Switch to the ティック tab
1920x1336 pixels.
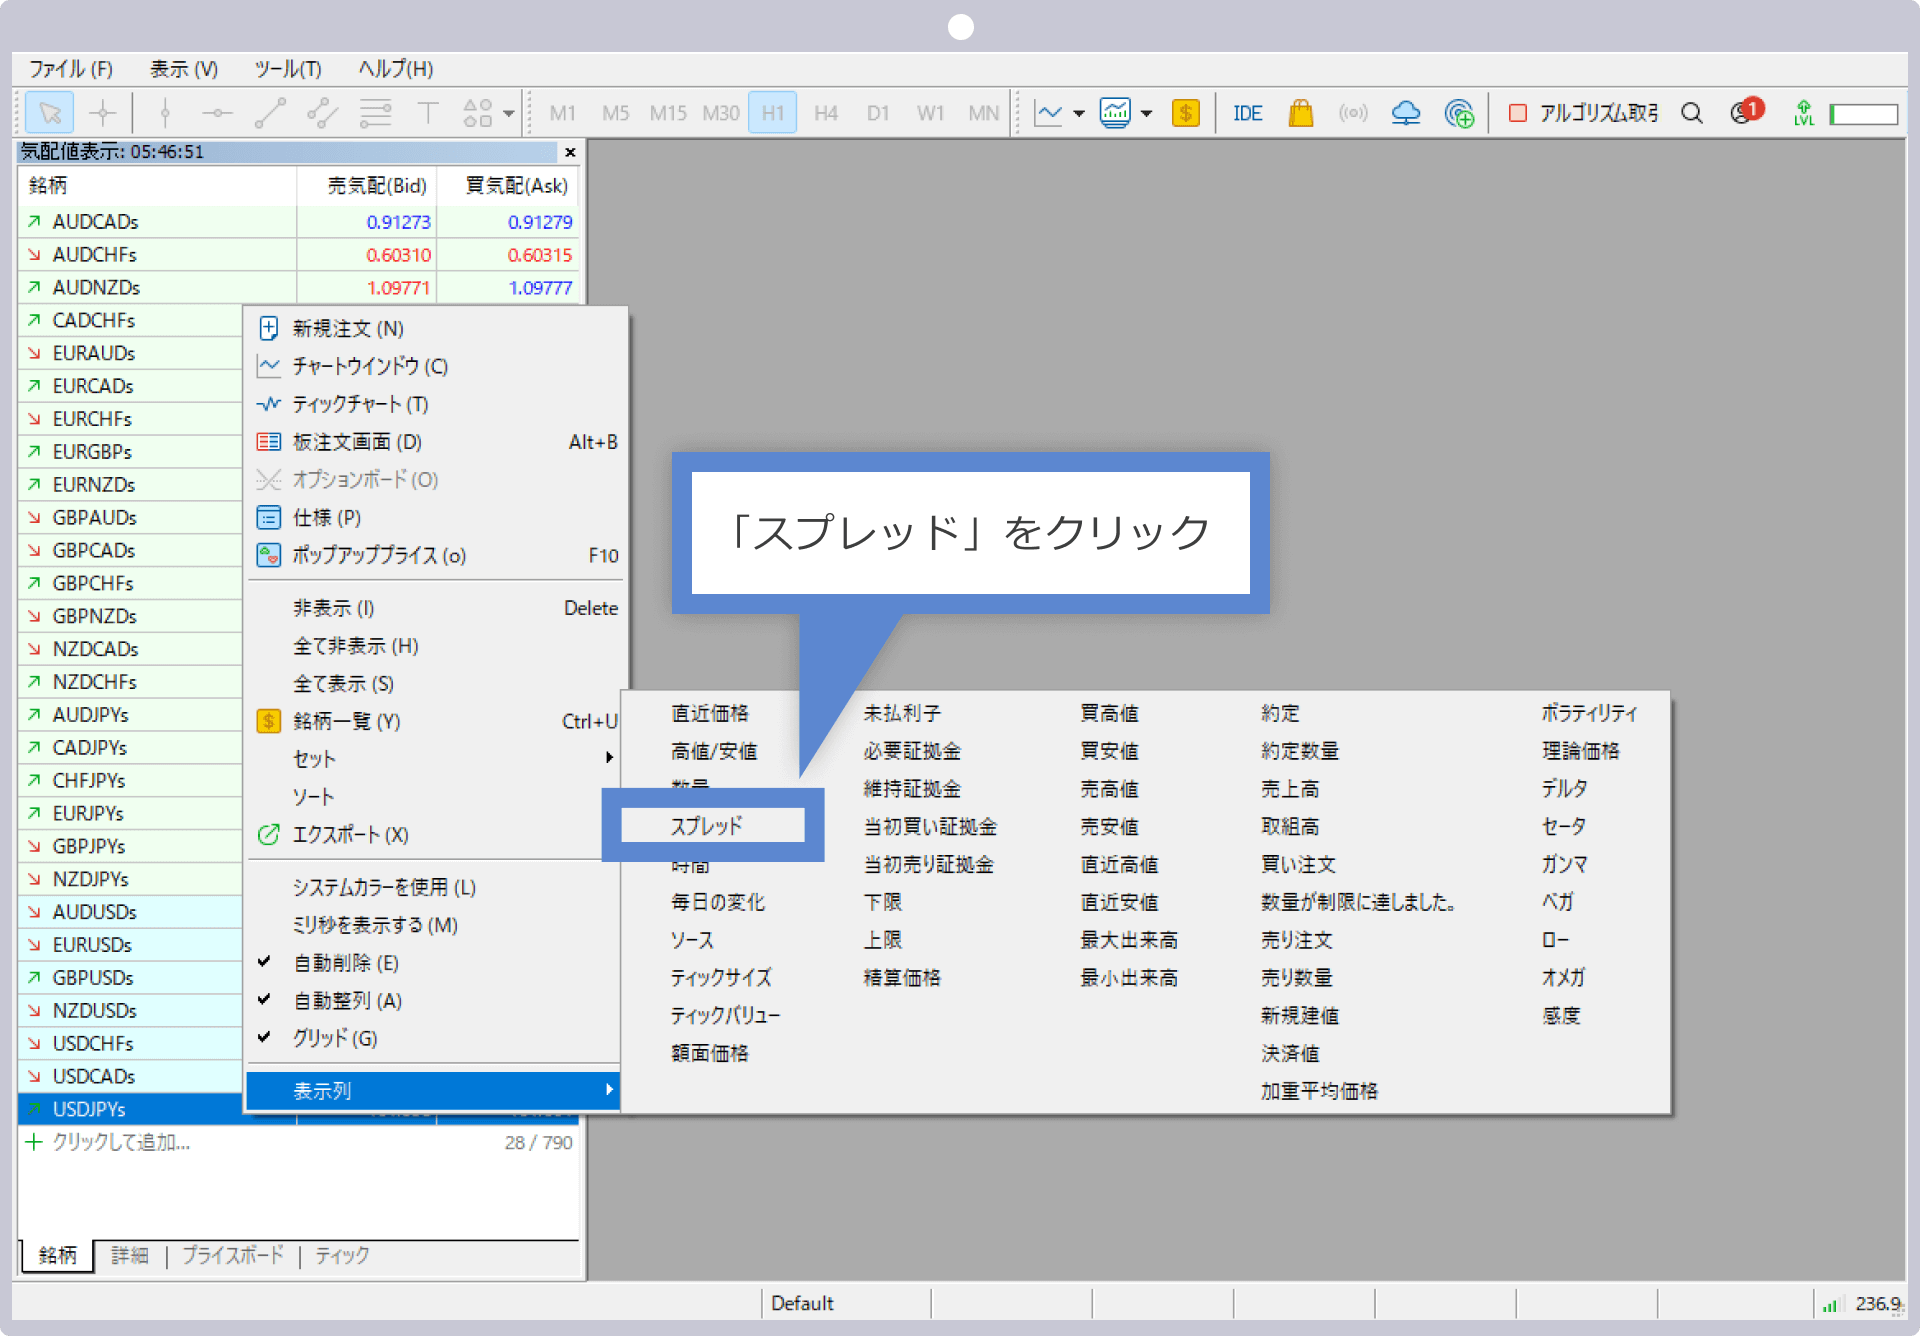pyautogui.click(x=342, y=1255)
